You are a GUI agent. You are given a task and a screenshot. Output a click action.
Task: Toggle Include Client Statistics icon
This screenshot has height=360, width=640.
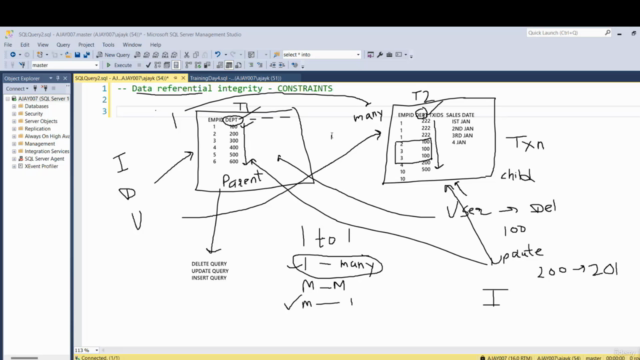tap(207, 65)
